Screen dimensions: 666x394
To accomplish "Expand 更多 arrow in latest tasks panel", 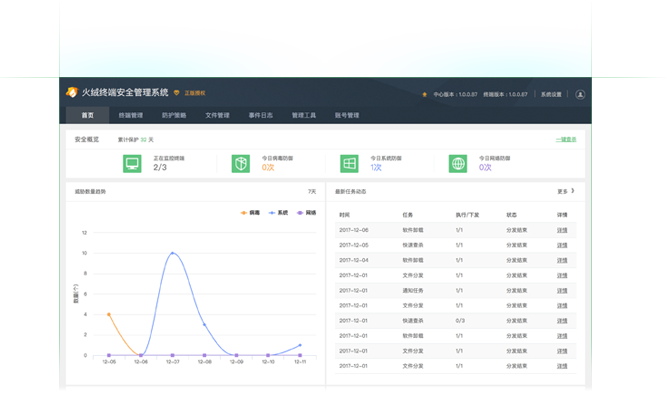I will (x=573, y=191).
